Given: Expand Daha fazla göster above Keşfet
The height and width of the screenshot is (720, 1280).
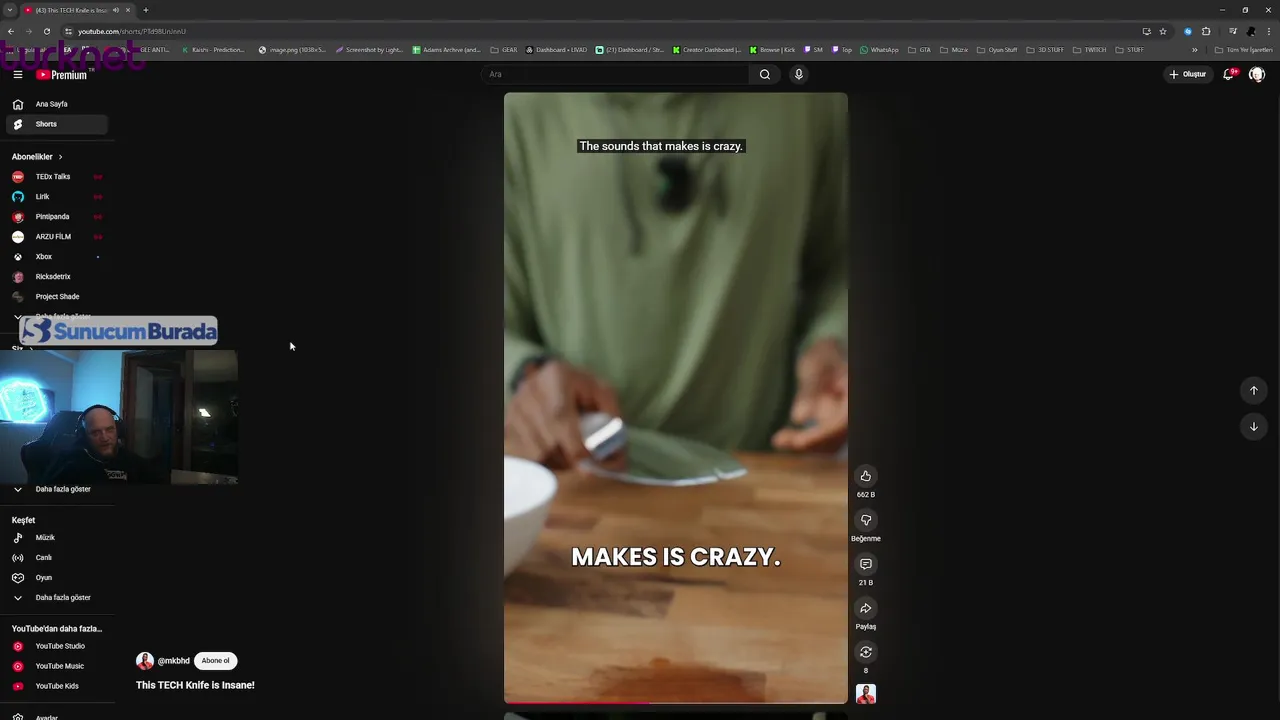Looking at the screenshot, I should click(55, 489).
